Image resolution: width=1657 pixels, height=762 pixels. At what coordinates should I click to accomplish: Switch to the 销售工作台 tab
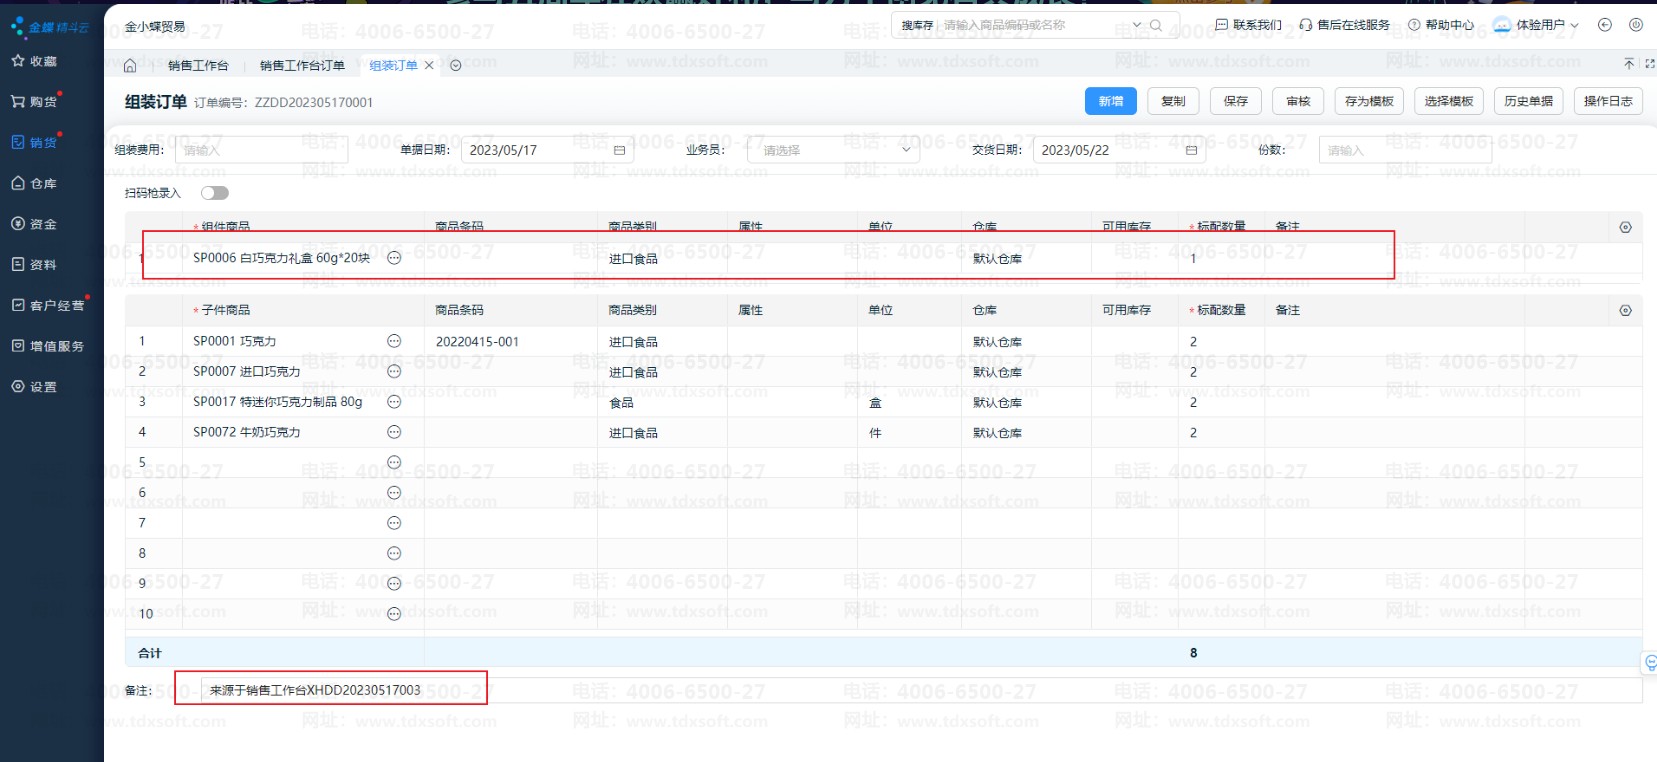198,66
